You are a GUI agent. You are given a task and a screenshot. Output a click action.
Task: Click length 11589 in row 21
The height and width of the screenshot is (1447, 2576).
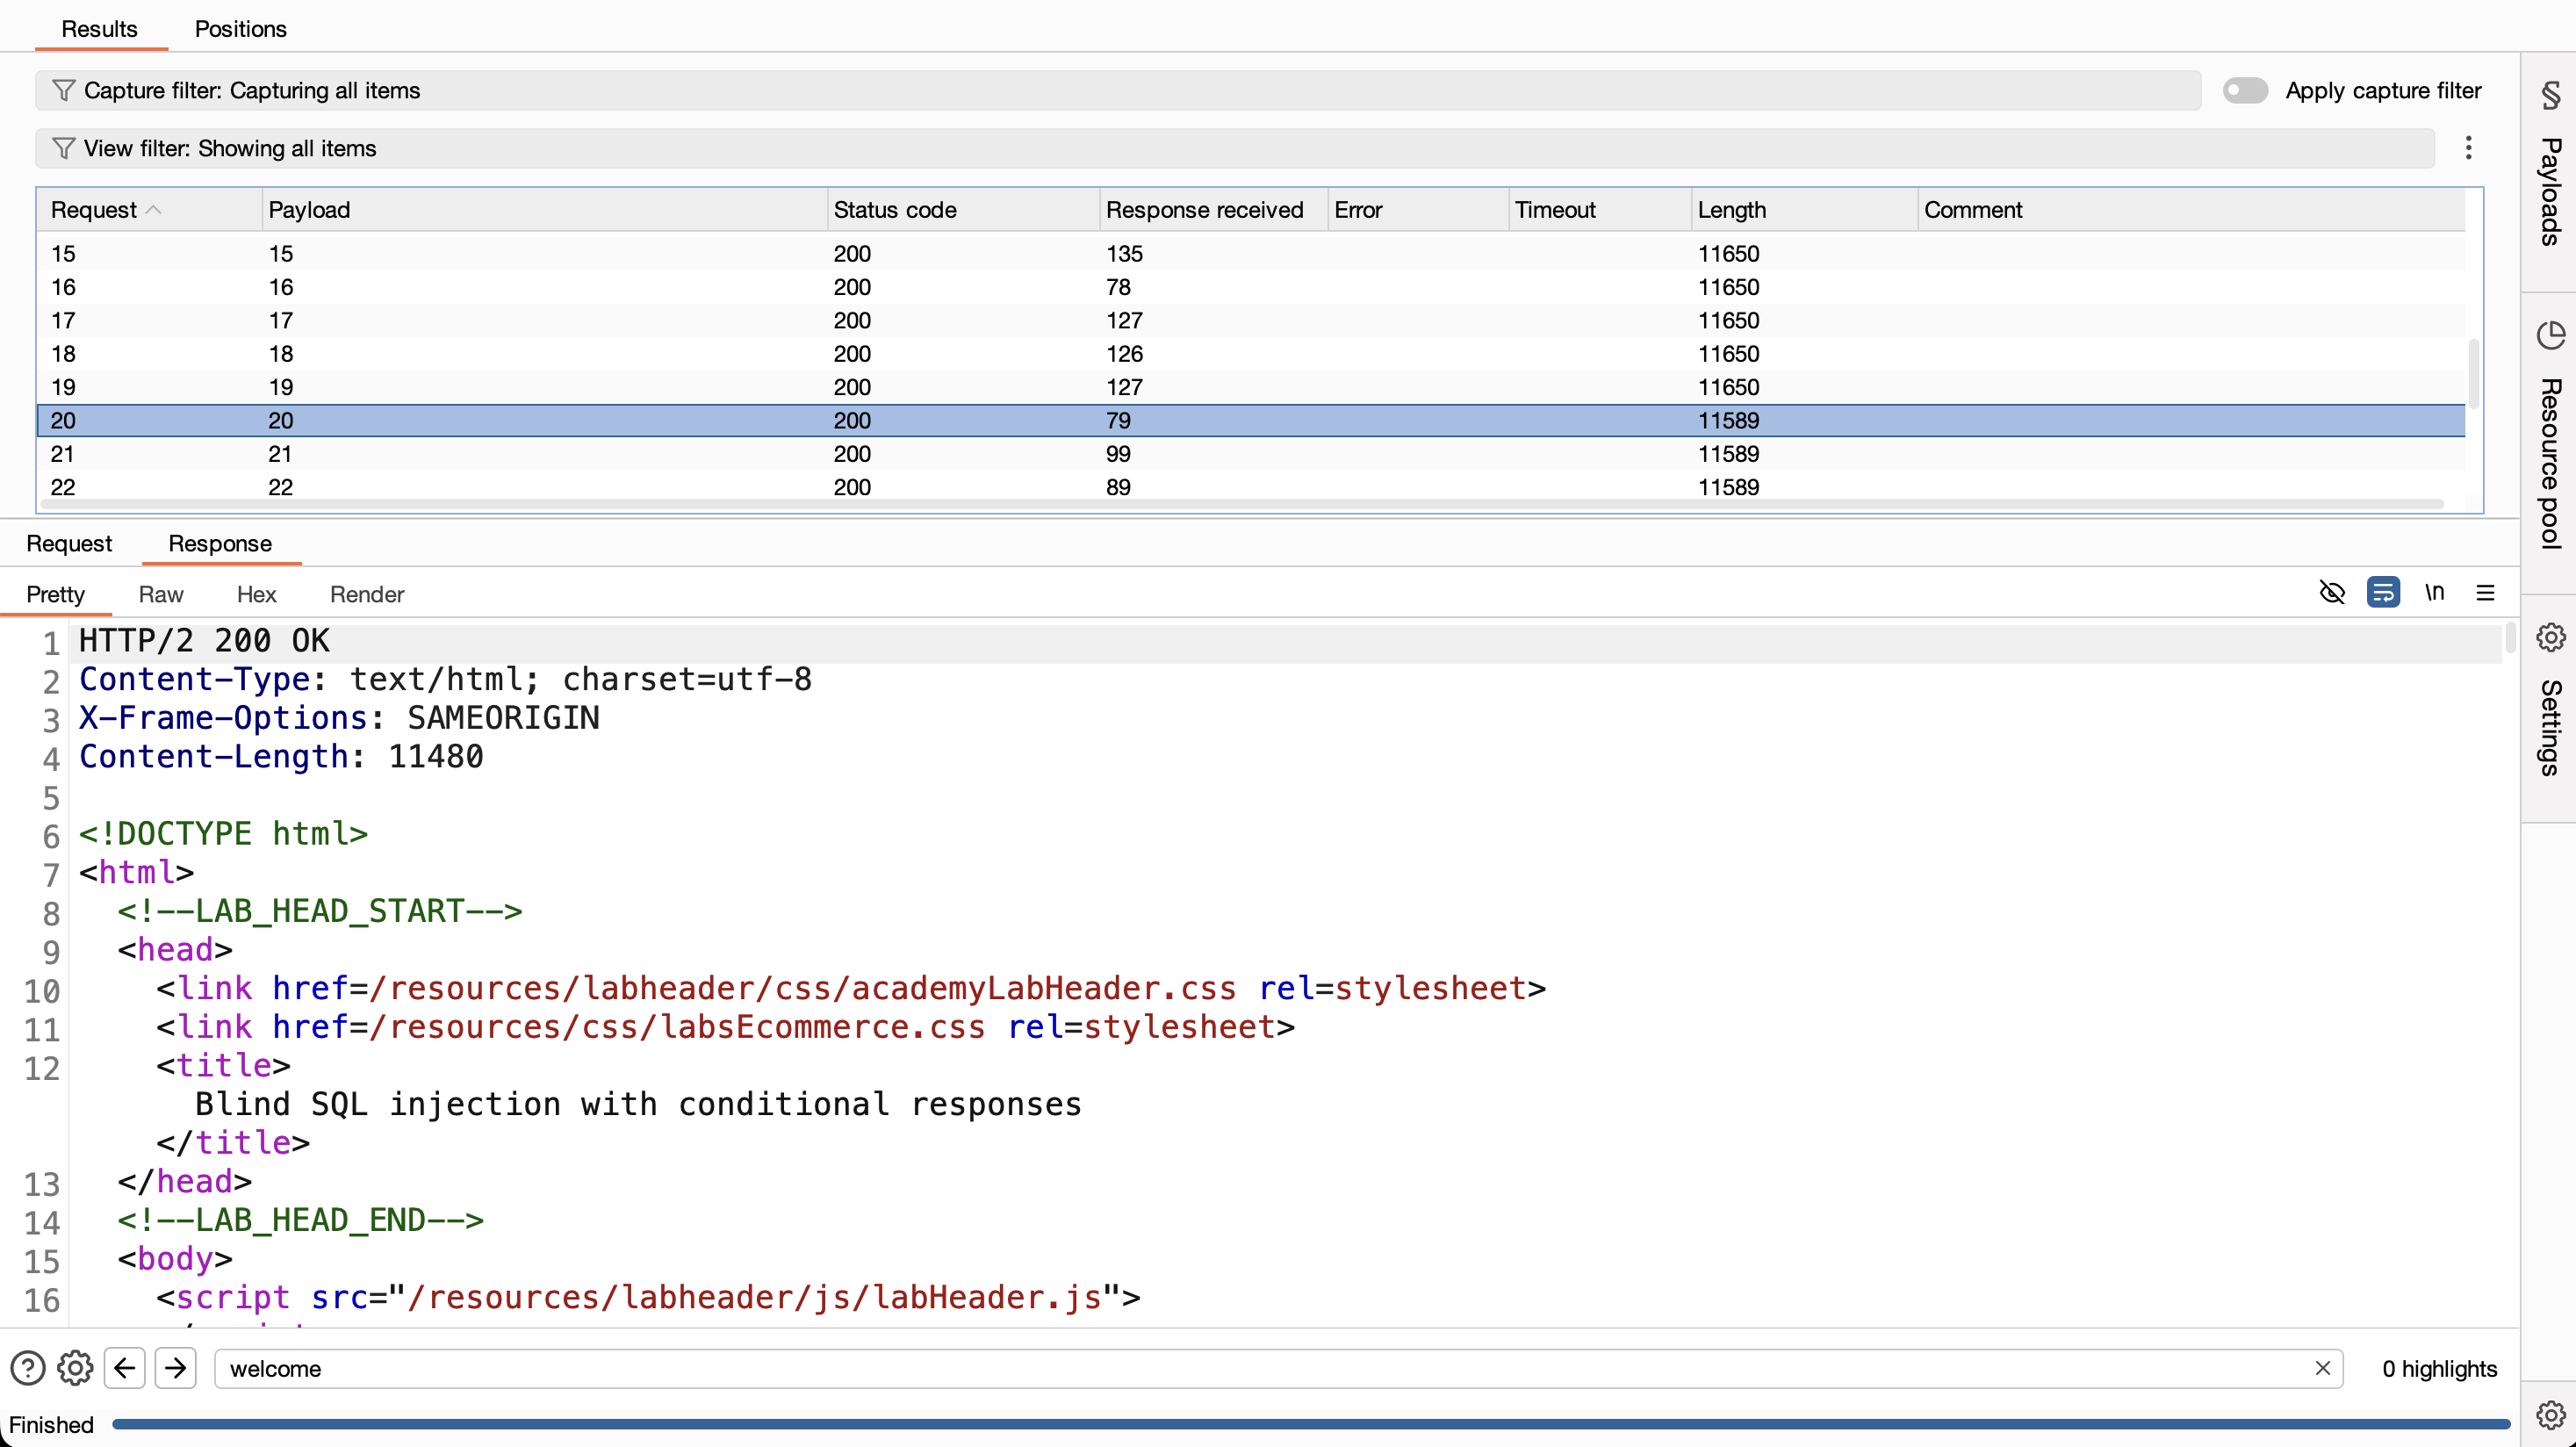1728,454
